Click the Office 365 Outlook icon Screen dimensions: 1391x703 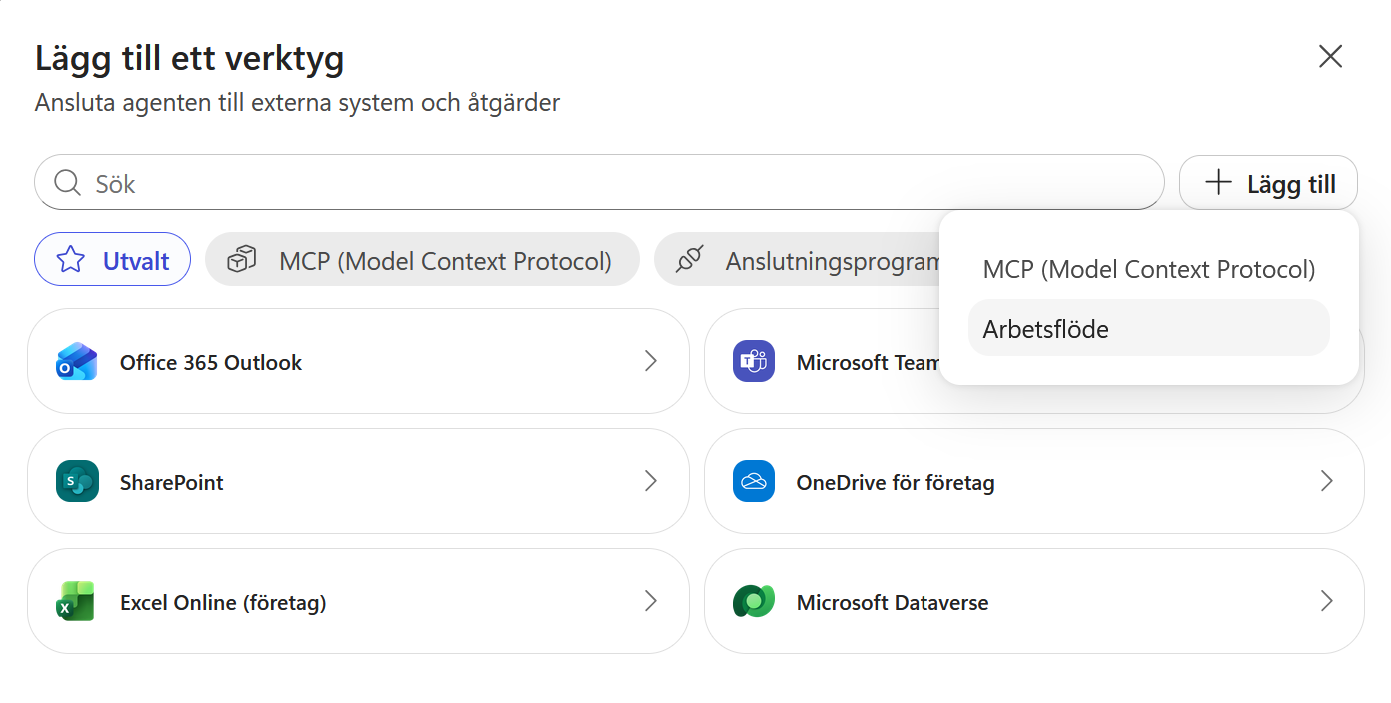77,362
